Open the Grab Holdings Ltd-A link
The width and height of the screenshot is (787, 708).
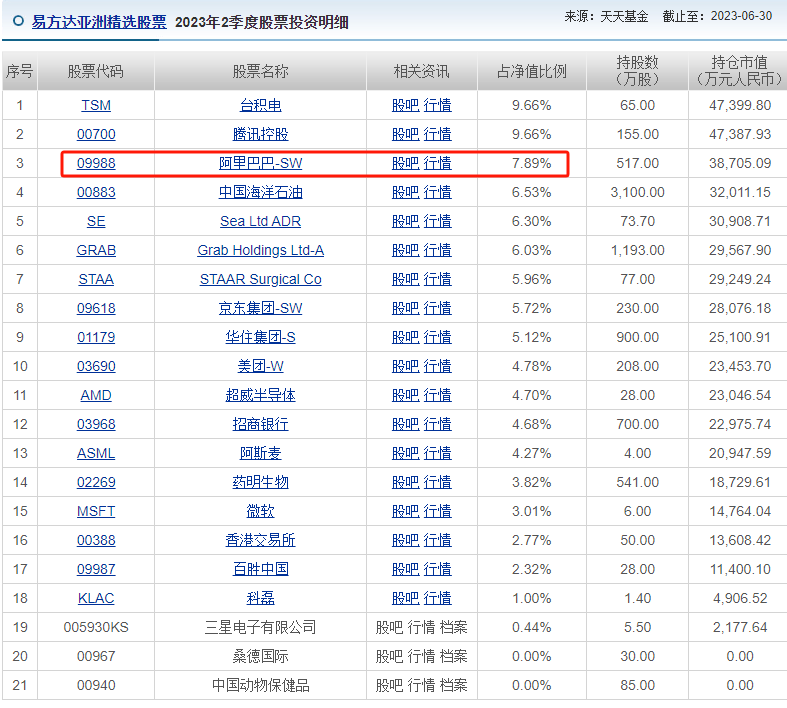260,250
